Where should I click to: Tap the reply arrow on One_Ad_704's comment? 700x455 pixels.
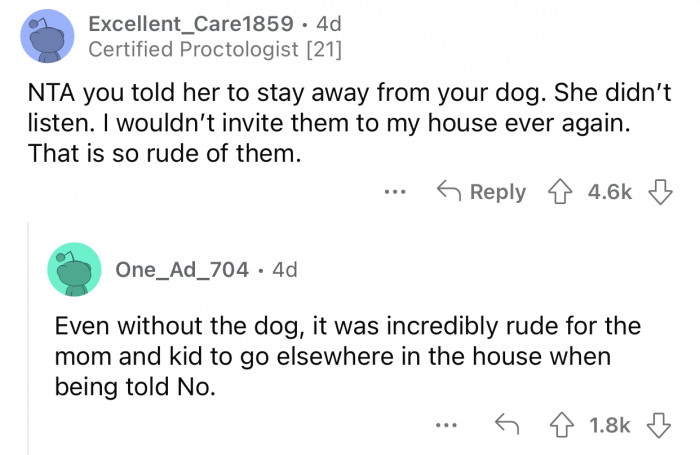point(505,425)
